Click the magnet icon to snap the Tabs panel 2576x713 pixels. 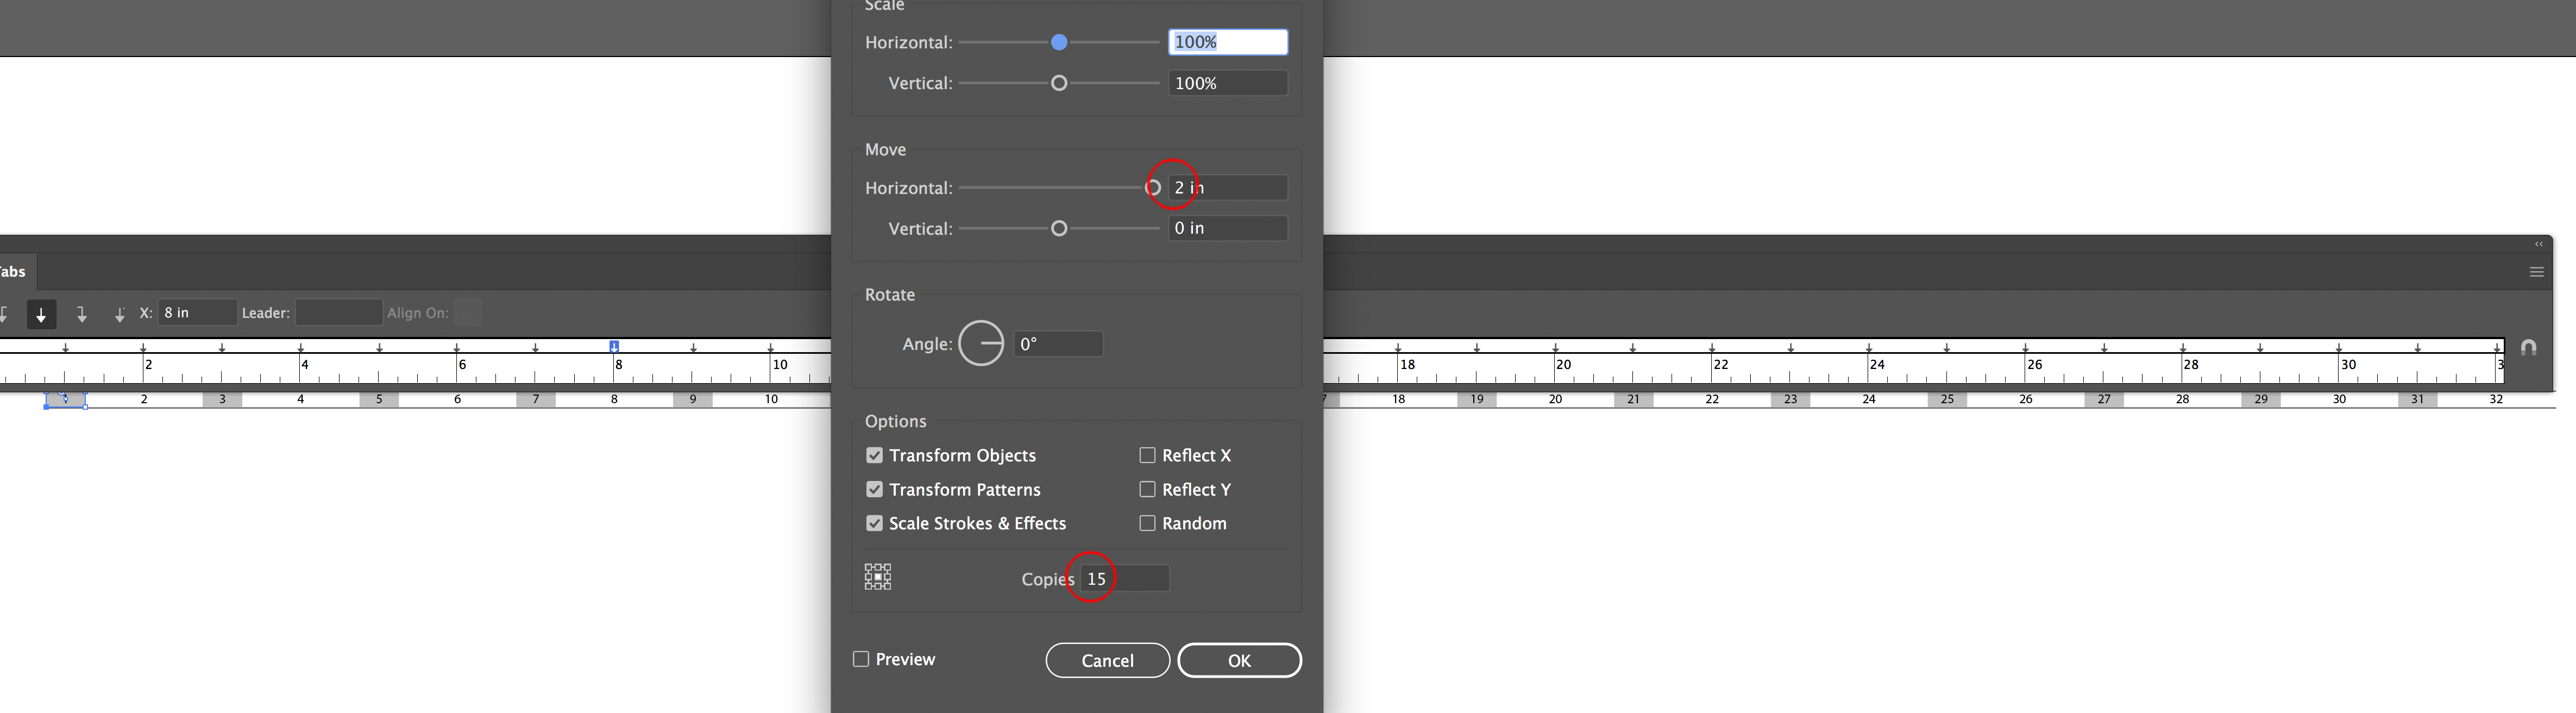pos(2528,348)
